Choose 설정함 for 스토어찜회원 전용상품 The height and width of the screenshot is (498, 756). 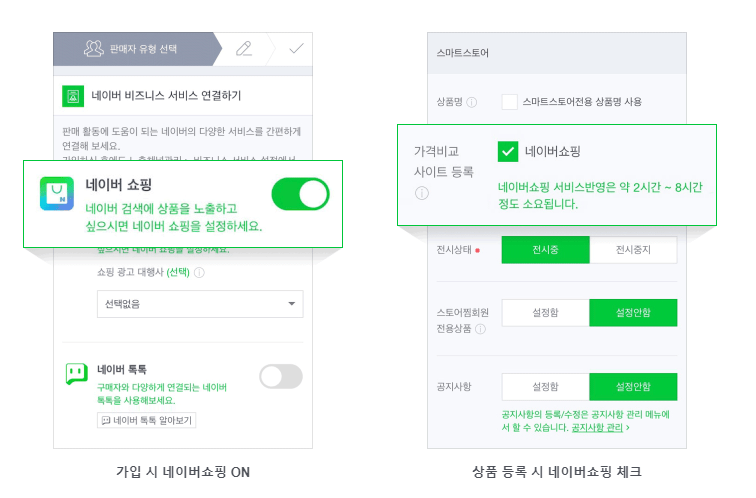pyautogui.click(x=545, y=313)
